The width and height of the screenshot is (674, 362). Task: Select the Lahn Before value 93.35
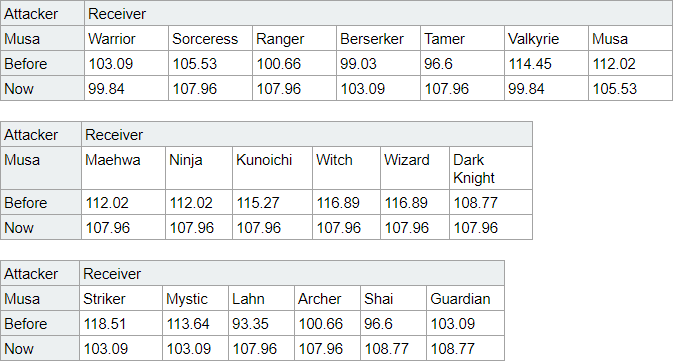(261, 324)
